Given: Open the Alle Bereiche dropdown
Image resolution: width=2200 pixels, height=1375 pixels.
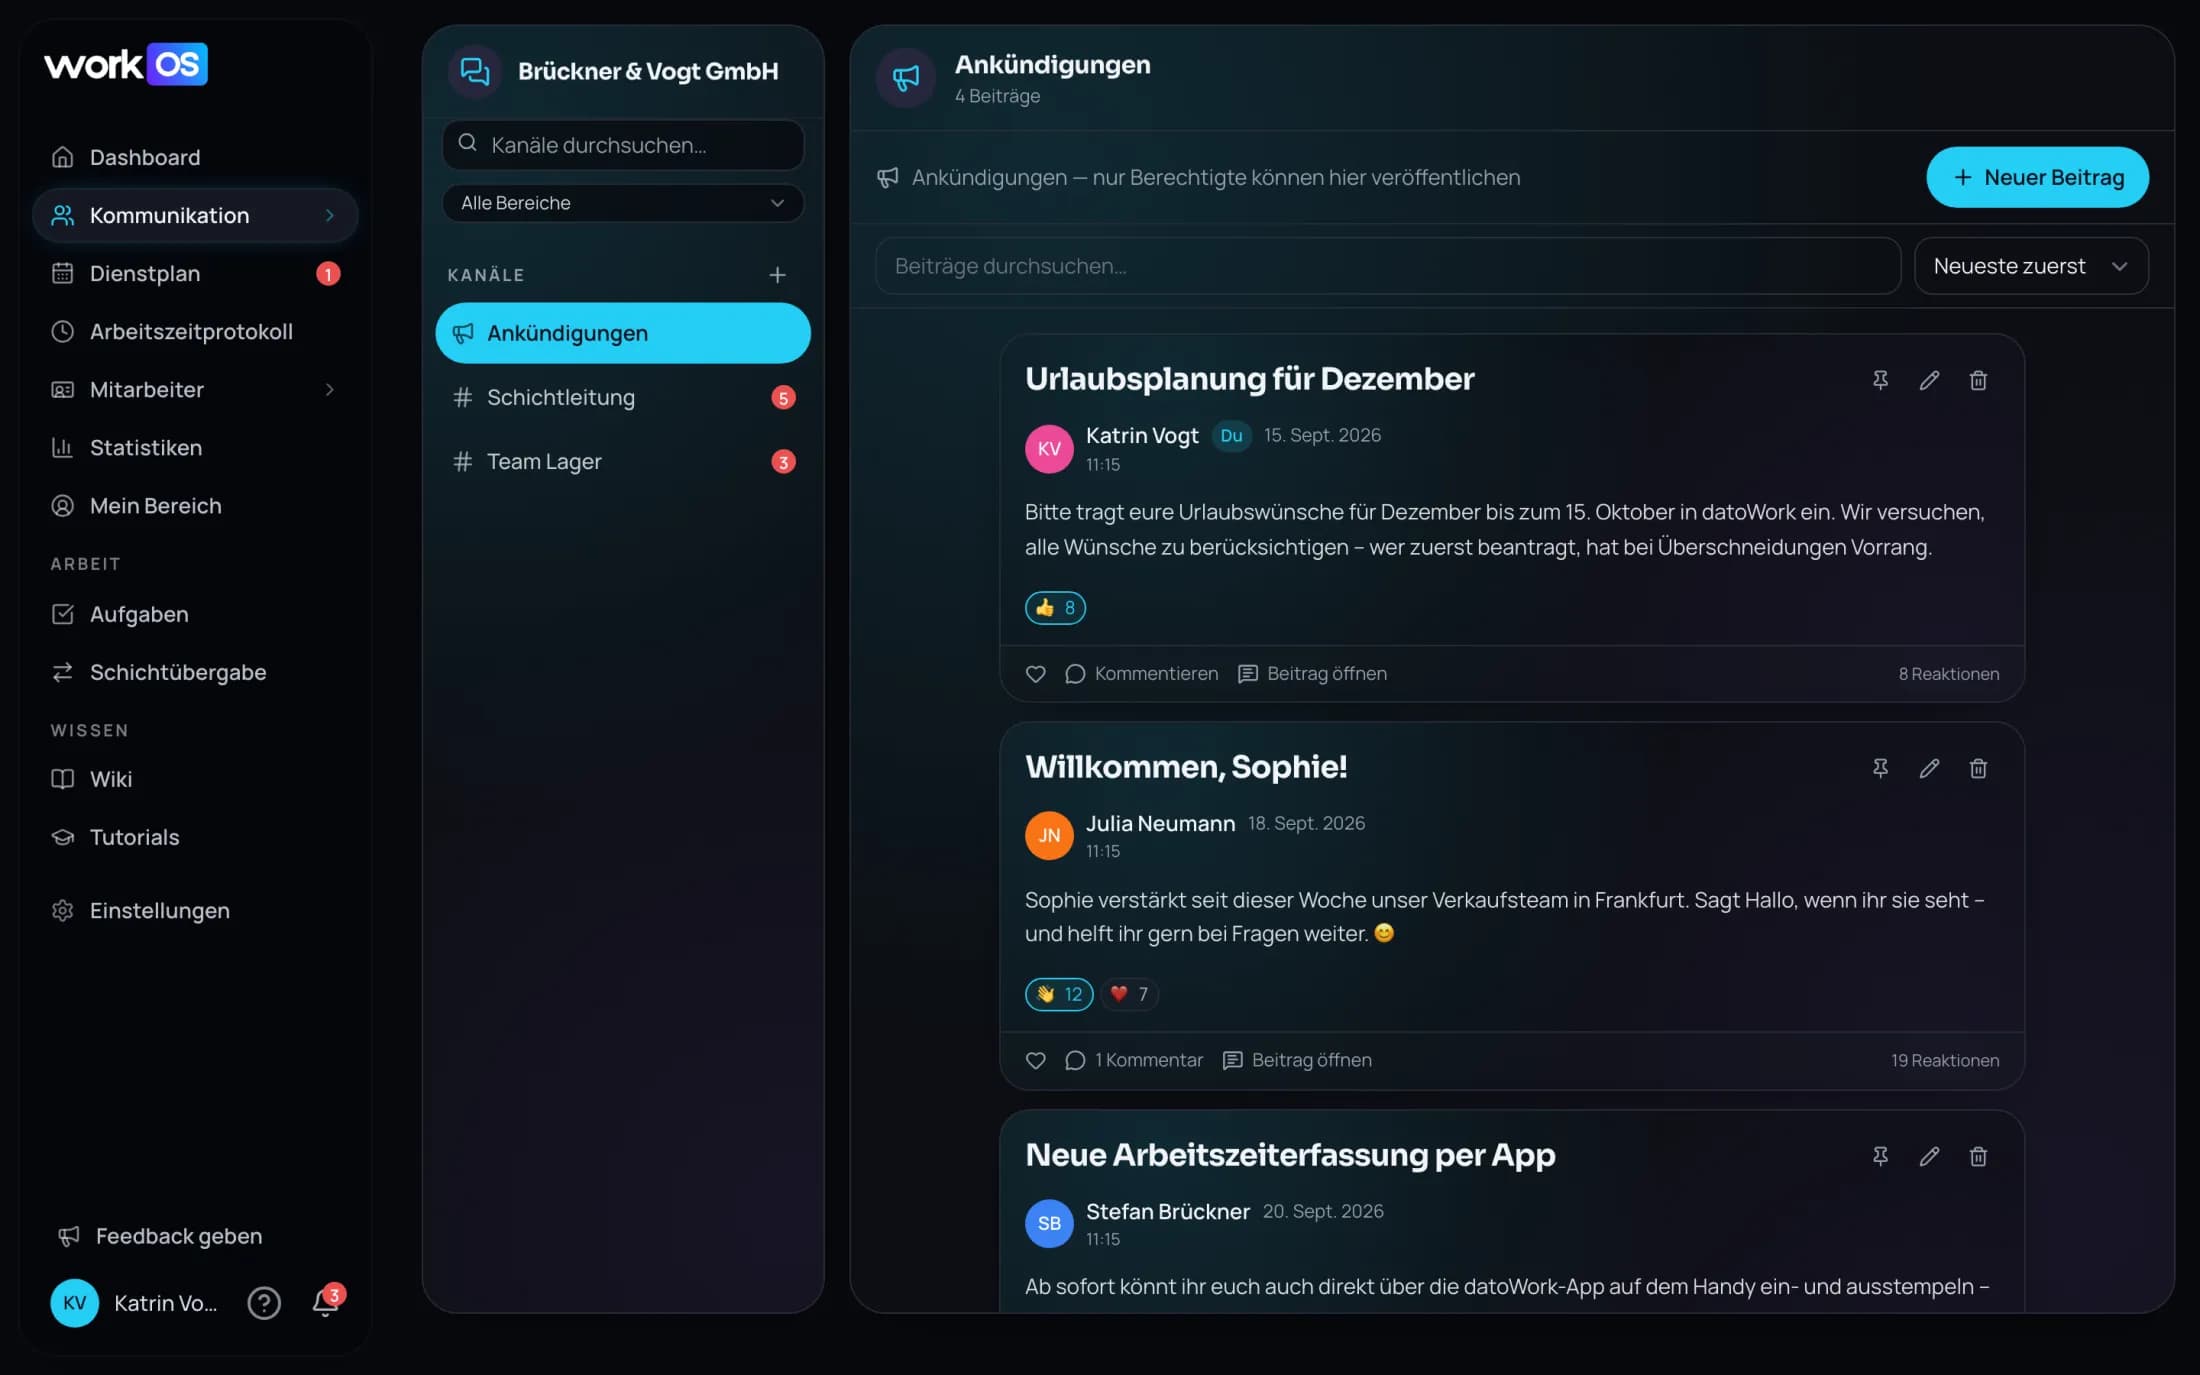Looking at the screenshot, I should point(623,203).
